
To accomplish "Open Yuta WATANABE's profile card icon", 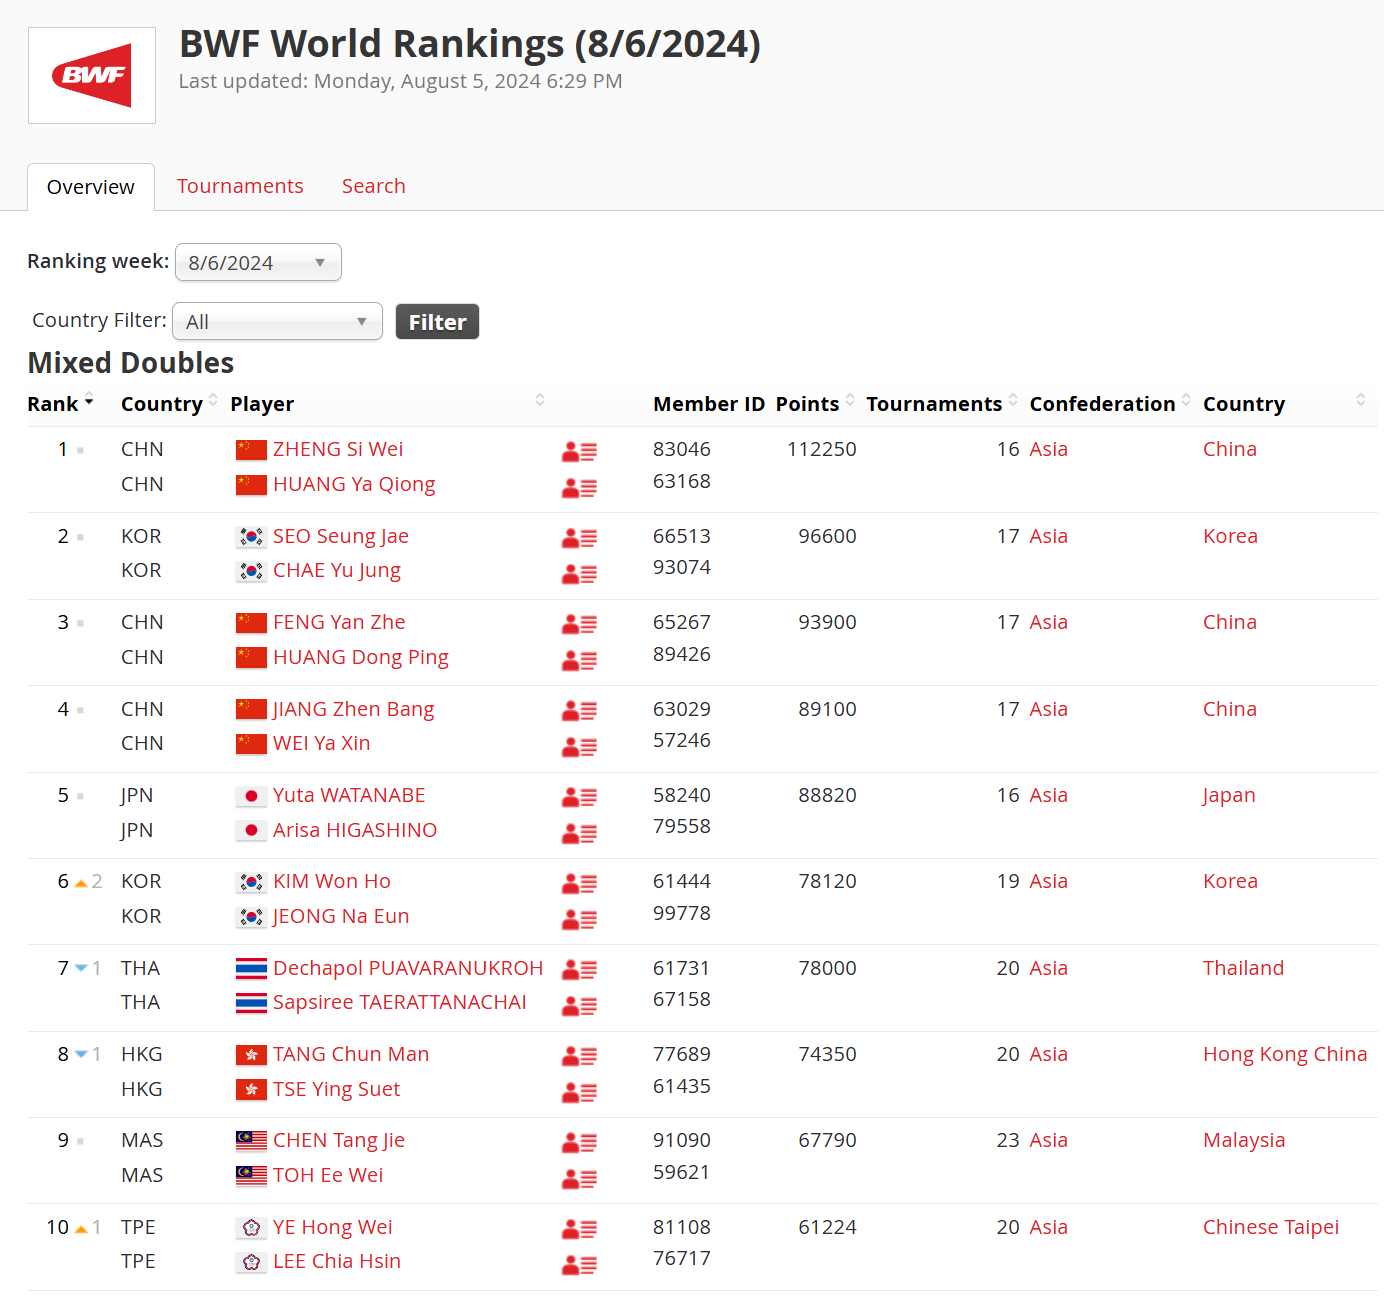I will [579, 797].
